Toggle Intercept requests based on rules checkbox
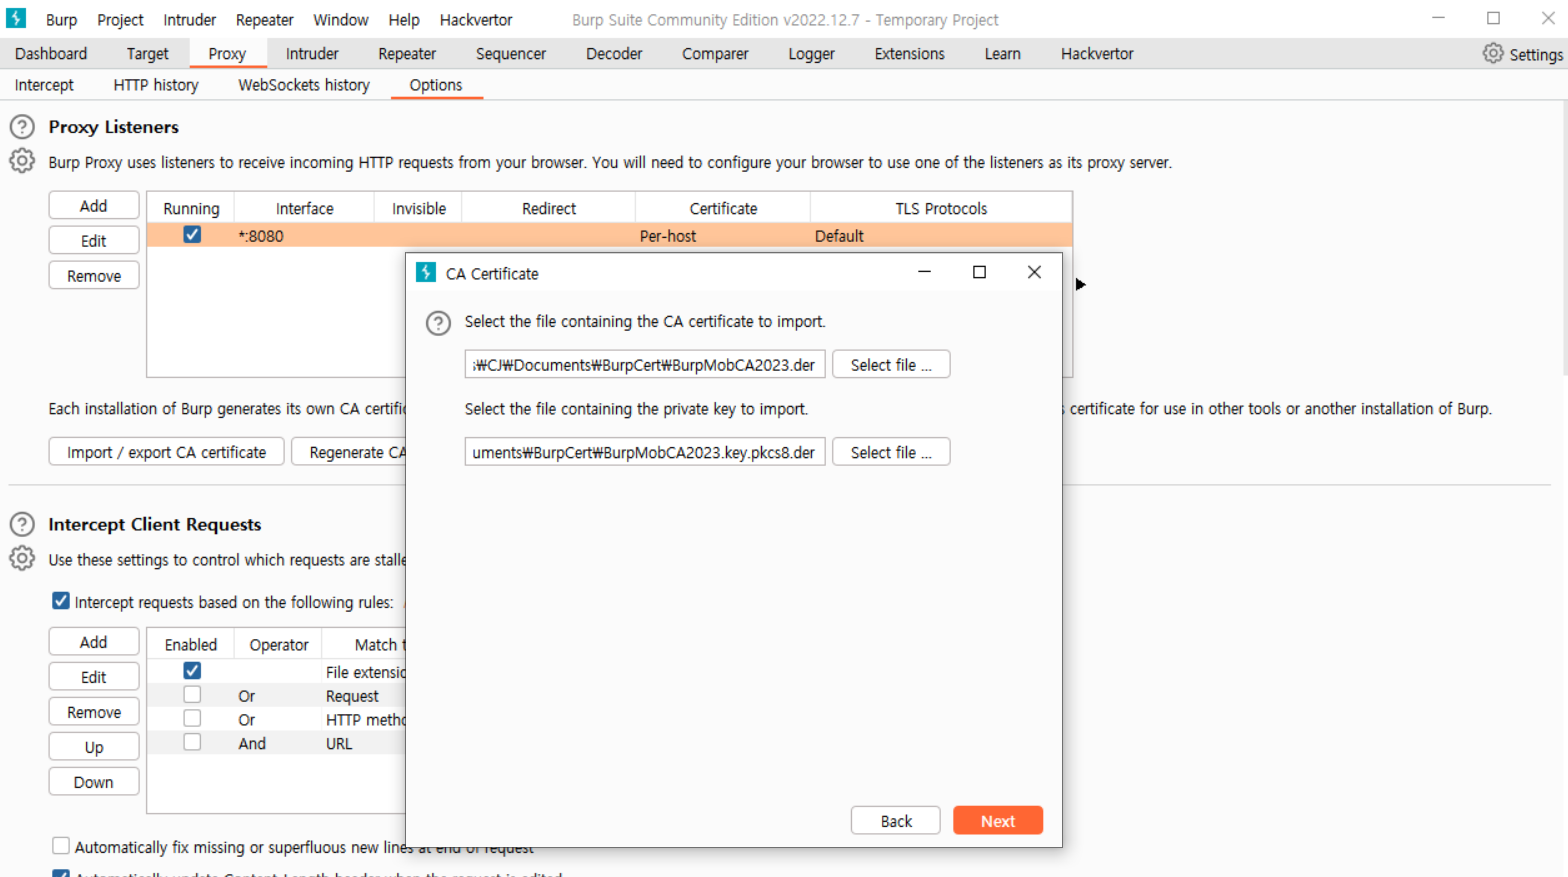The width and height of the screenshot is (1568, 877). pos(61,601)
